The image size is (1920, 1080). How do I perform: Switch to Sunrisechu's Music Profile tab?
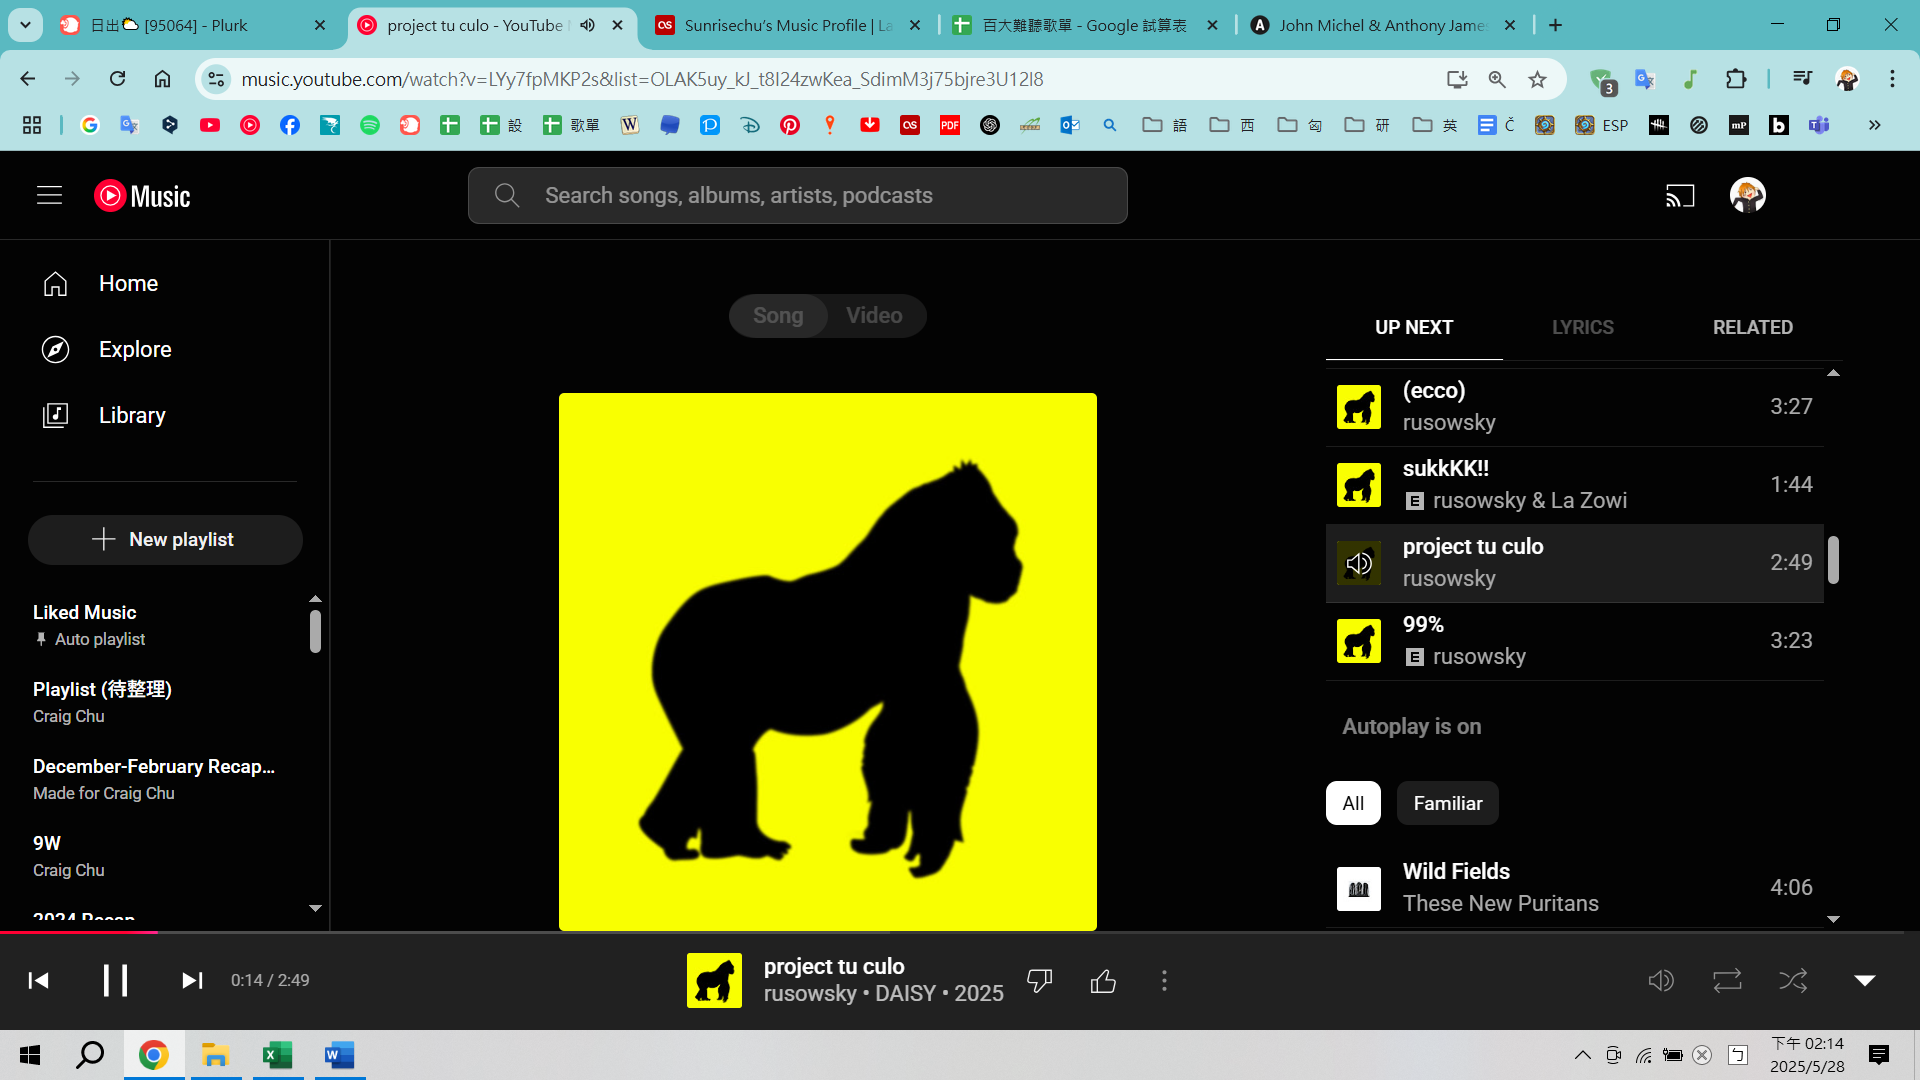click(x=787, y=25)
